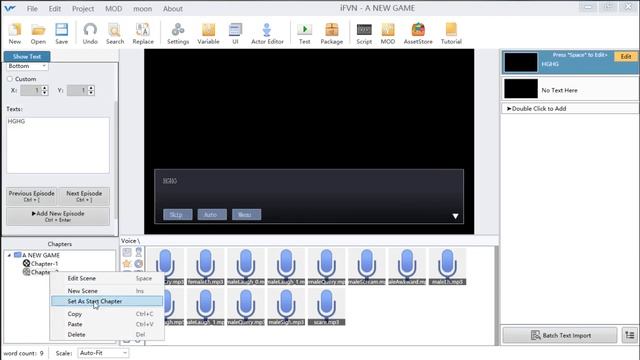Click the white triangle in dialogue box preview
The image size is (640, 360).
[455, 216]
